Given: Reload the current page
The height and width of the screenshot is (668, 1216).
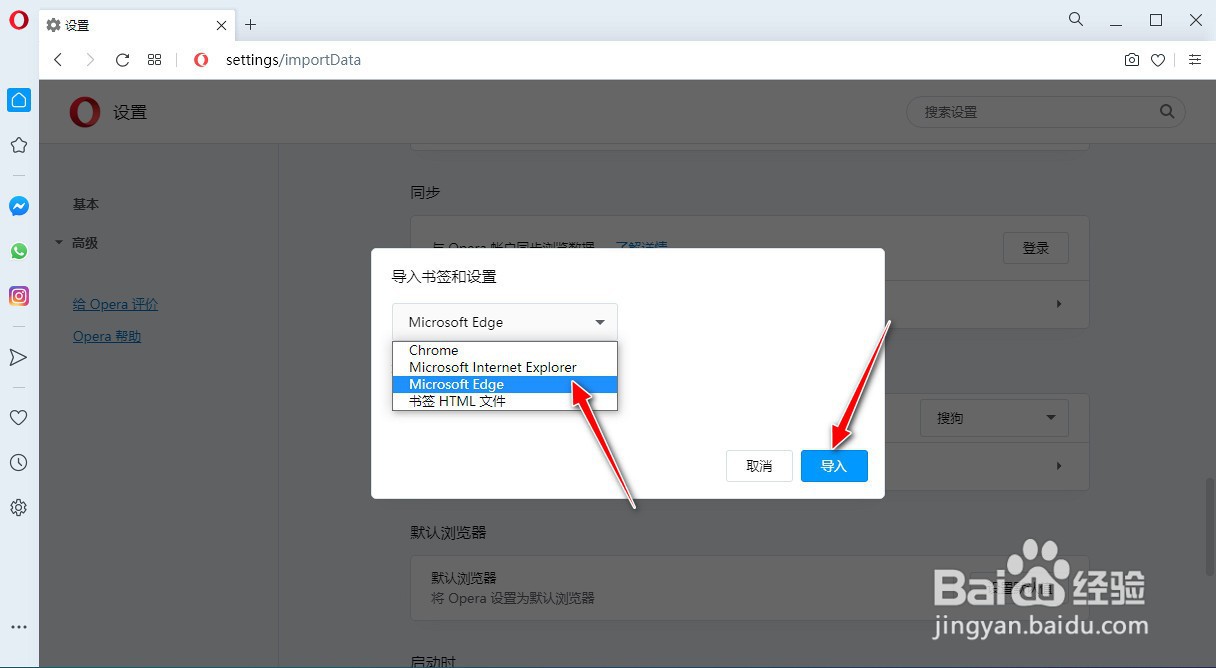Looking at the screenshot, I should (122, 60).
